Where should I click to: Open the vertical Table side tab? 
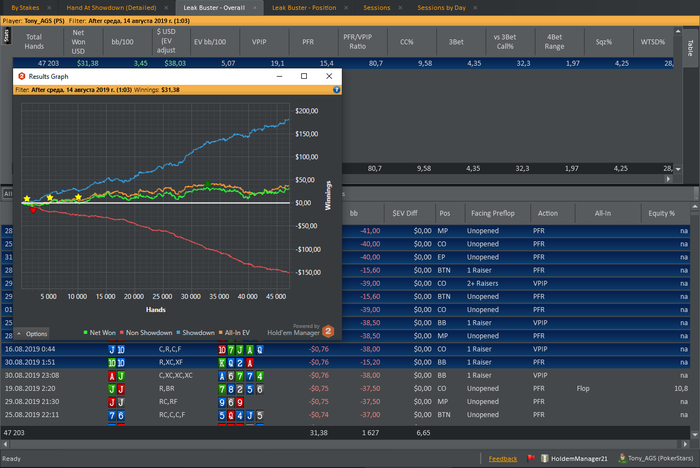coord(690,47)
